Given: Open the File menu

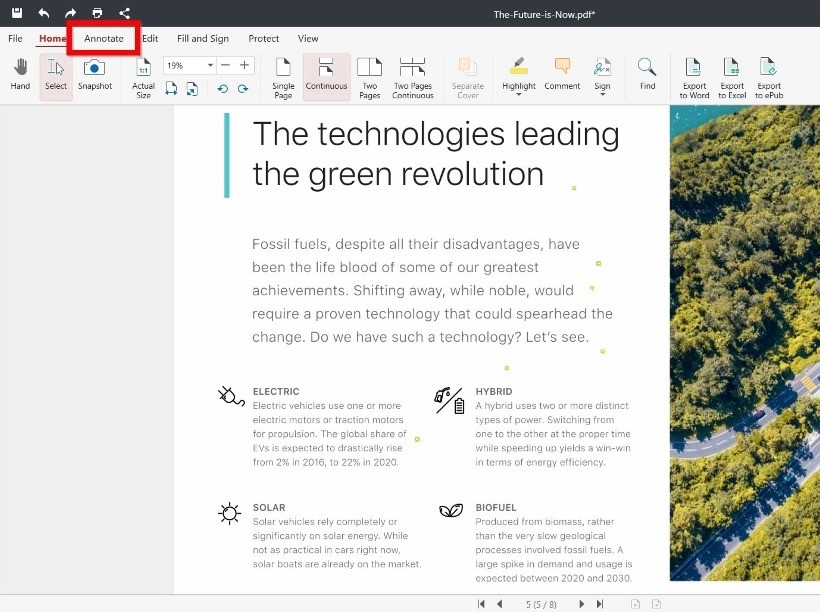Looking at the screenshot, I should coord(15,39).
